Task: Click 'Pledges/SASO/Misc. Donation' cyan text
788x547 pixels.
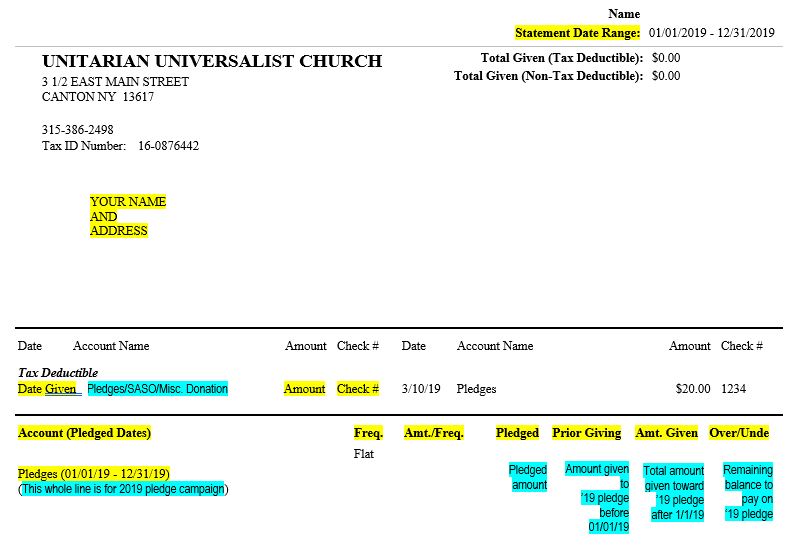Action: [x=158, y=389]
